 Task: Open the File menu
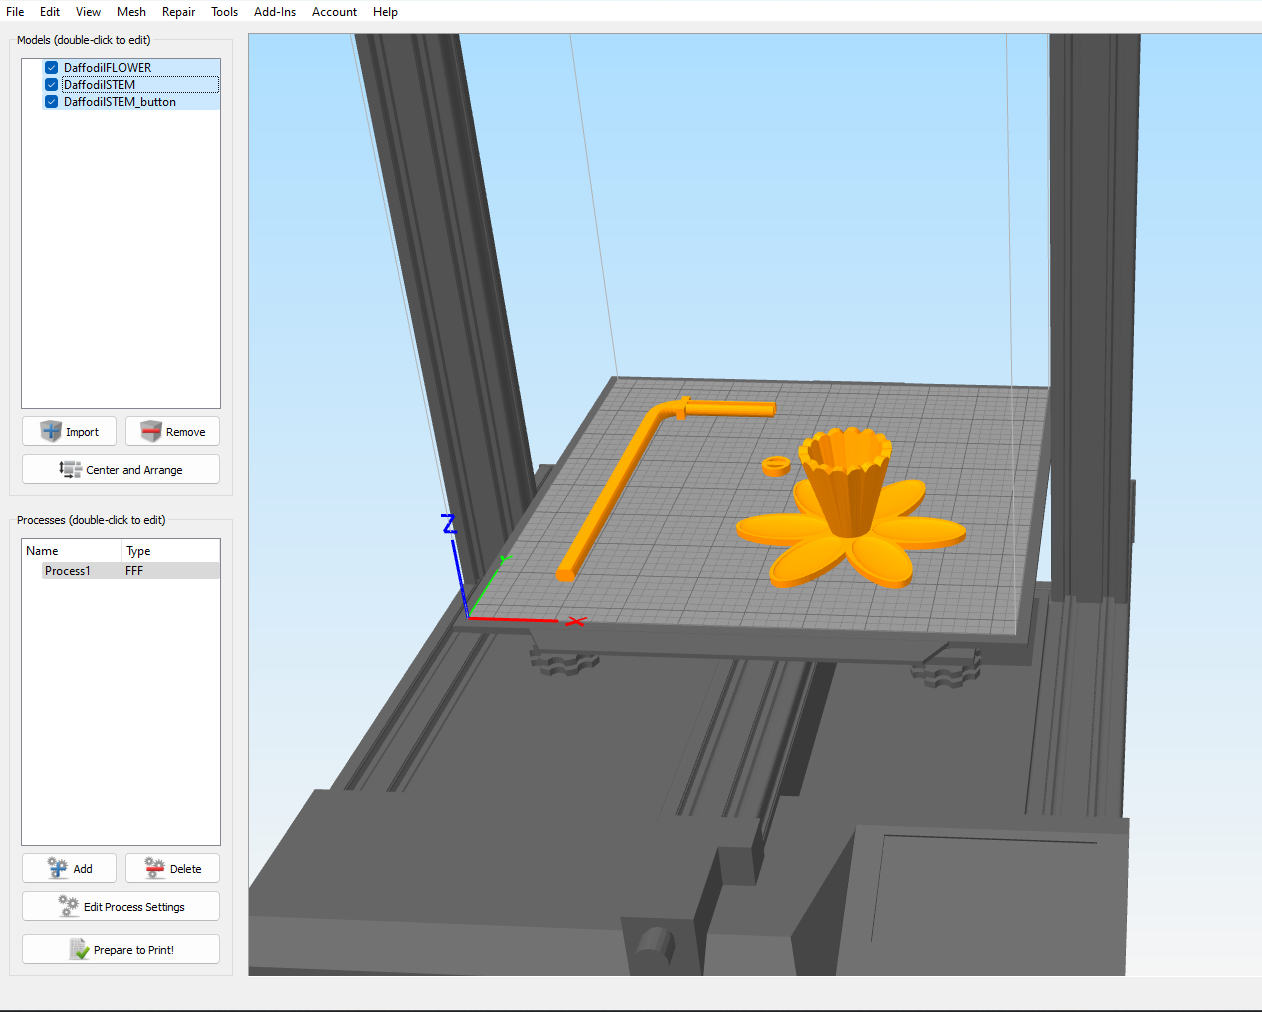[14, 12]
